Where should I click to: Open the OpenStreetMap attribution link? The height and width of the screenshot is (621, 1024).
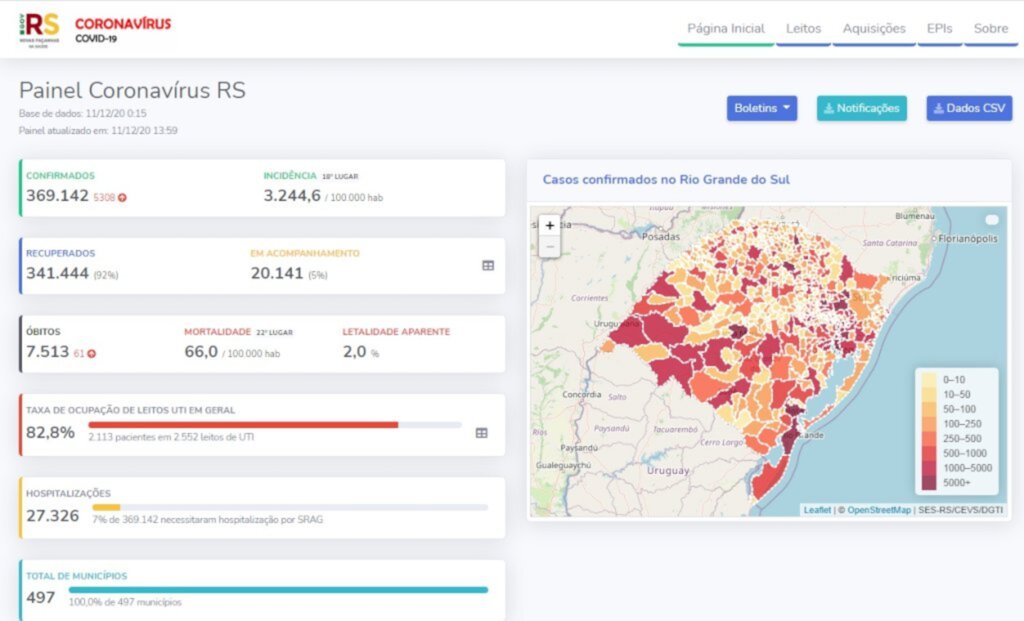[x=879, y=510]
